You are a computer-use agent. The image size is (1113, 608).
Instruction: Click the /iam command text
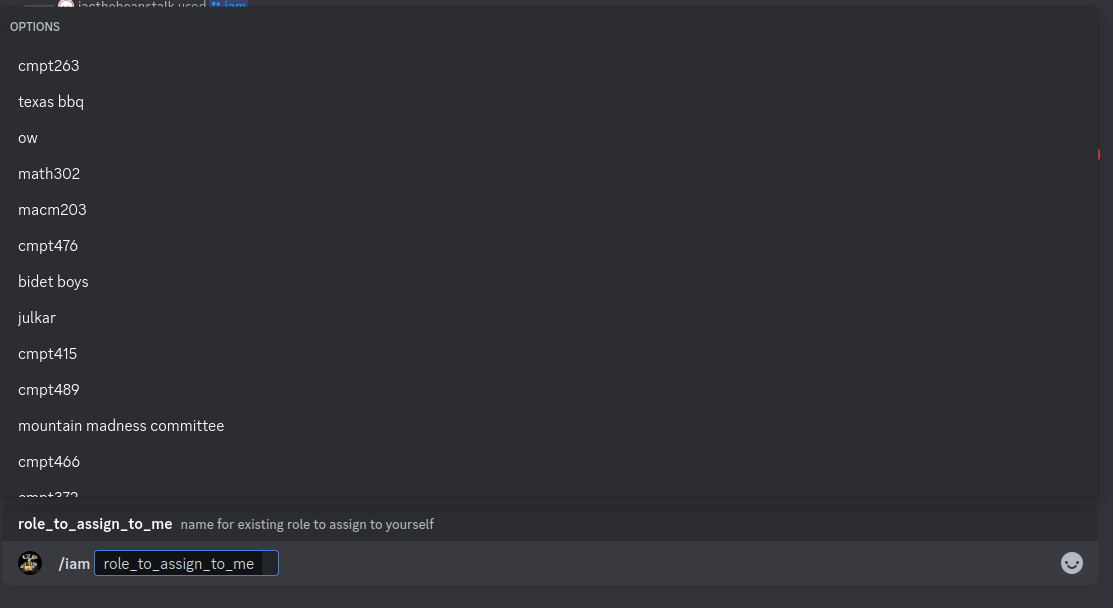click(x=74, y=564)
